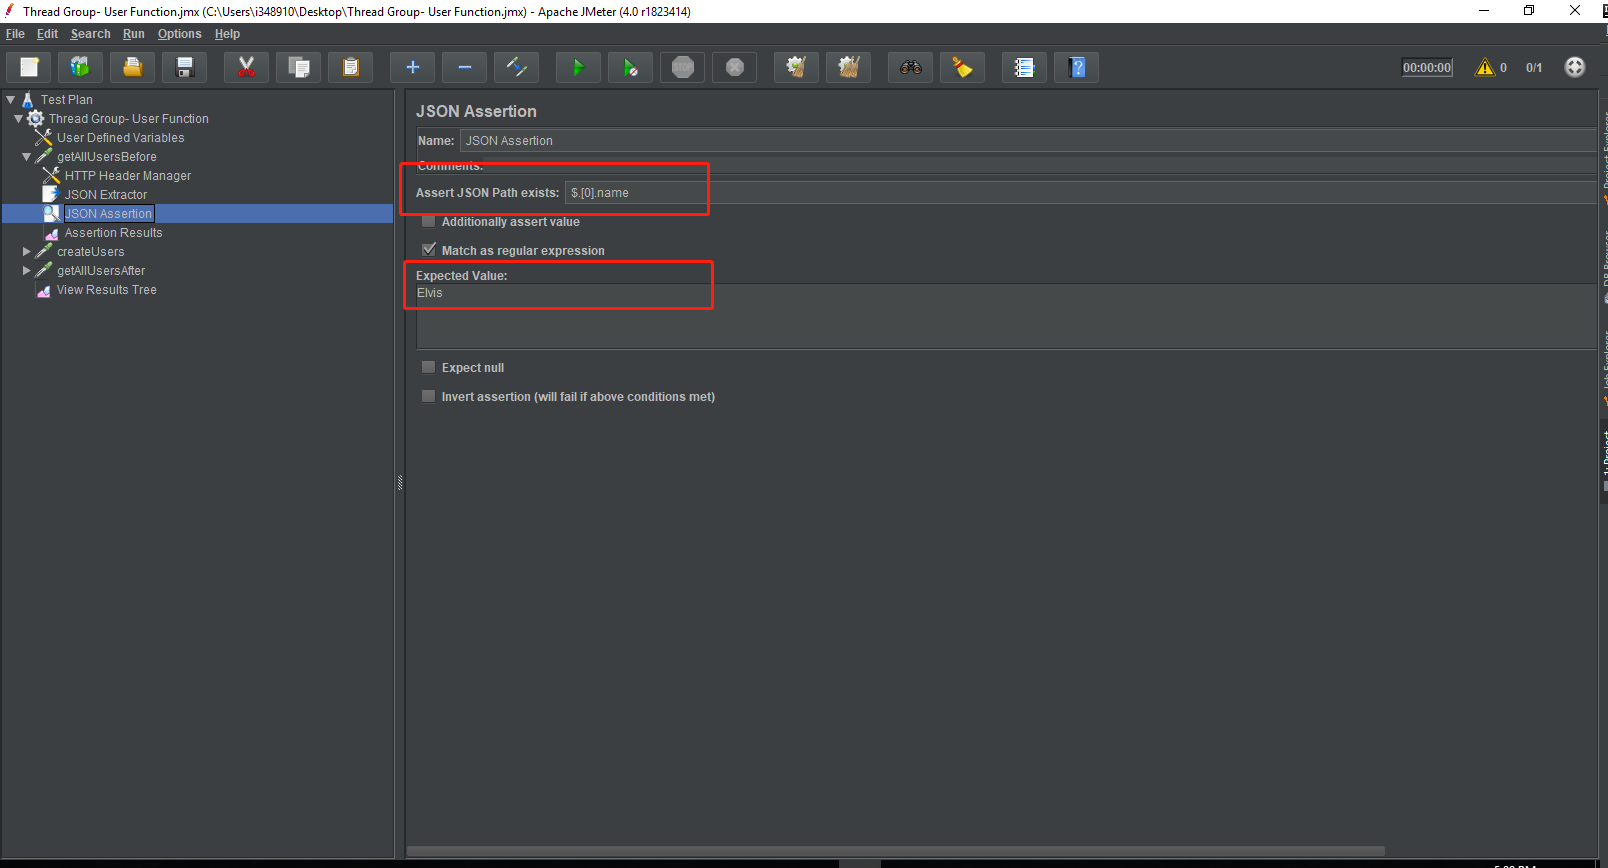1608x868 pixels.
Task: Click the remote engine status icon
Action: coord(1575,67)
